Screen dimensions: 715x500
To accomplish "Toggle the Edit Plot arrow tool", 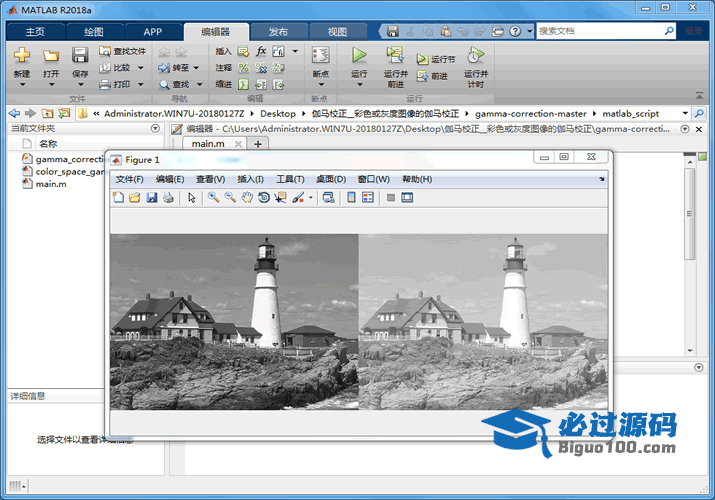I will coord(191,198).
